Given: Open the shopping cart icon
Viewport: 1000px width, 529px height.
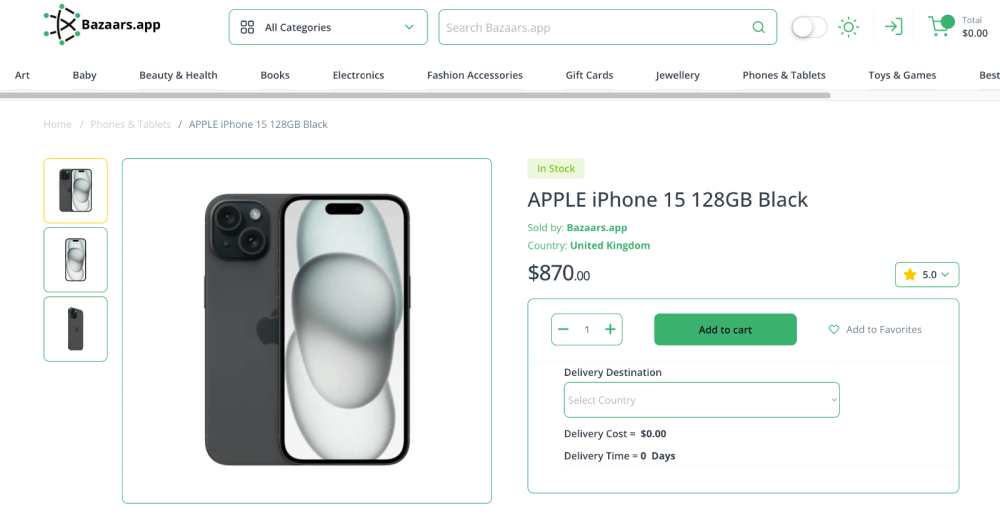Looking at the screenshot, I should tap(939, 26).
